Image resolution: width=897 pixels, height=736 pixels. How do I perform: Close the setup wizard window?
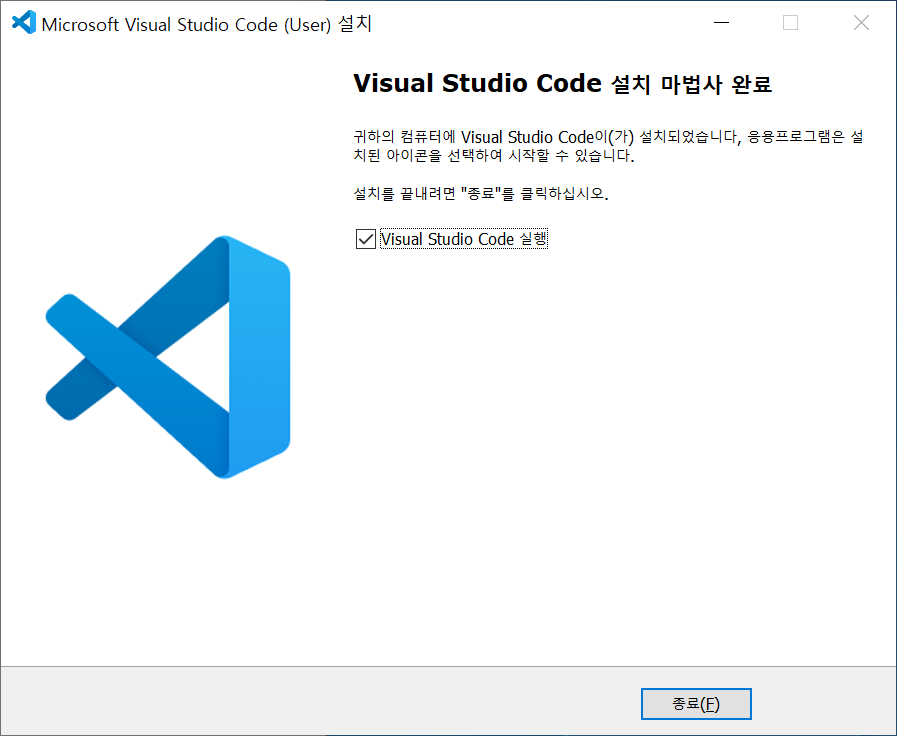(x=861, y=23)
